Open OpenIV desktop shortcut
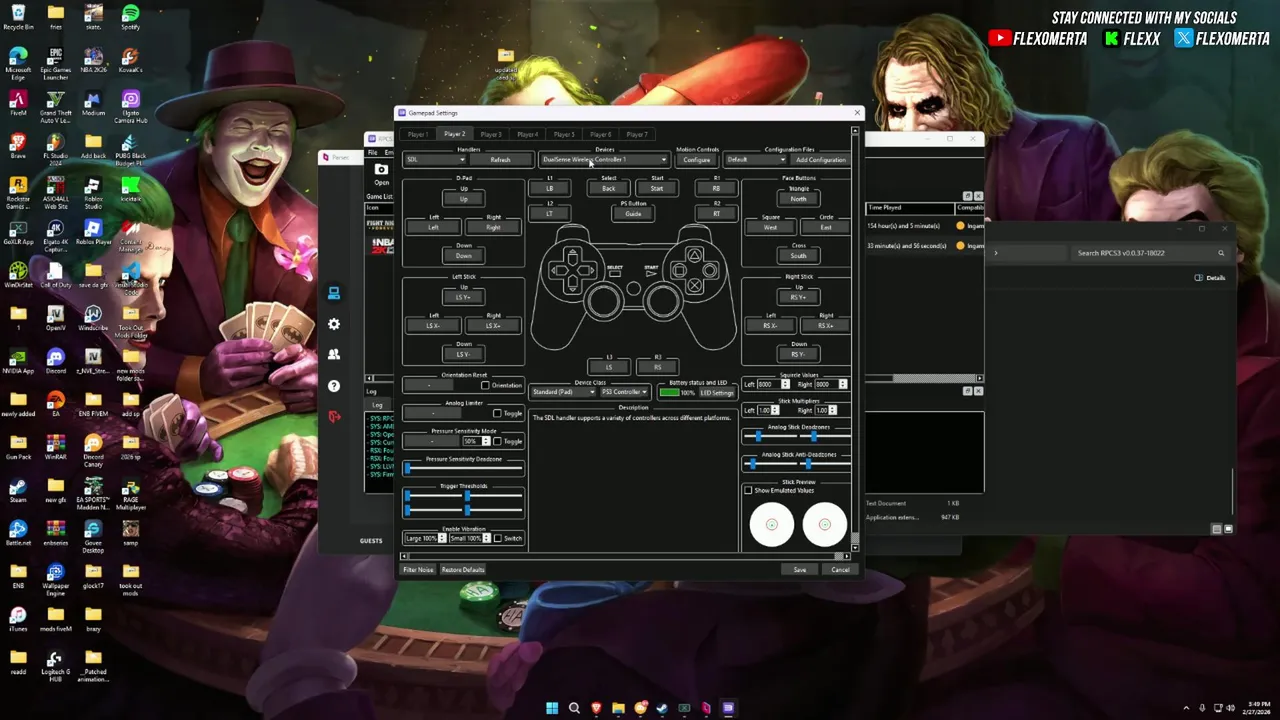This screenshot has height=720, width=1280. (56, 318)
